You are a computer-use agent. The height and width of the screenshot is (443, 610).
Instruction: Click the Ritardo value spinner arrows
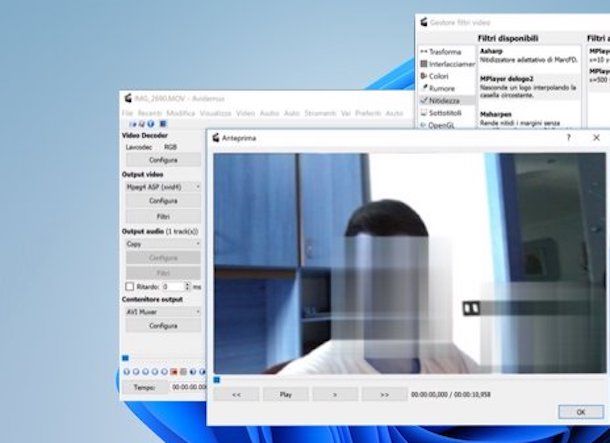click(188, 287)
